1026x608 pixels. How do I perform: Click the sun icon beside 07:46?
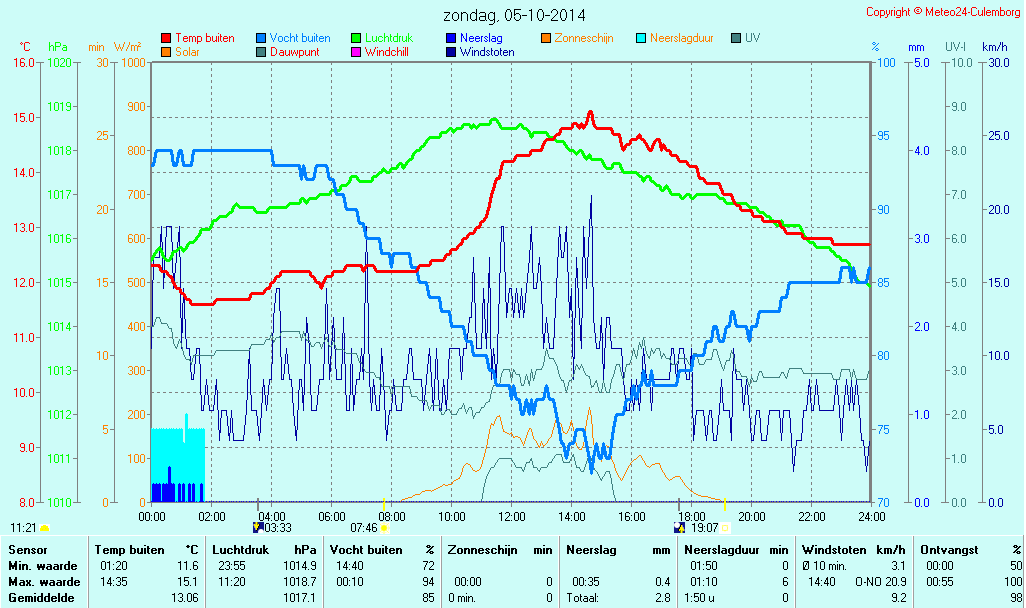pyautogui.click(x=384, y=527)
